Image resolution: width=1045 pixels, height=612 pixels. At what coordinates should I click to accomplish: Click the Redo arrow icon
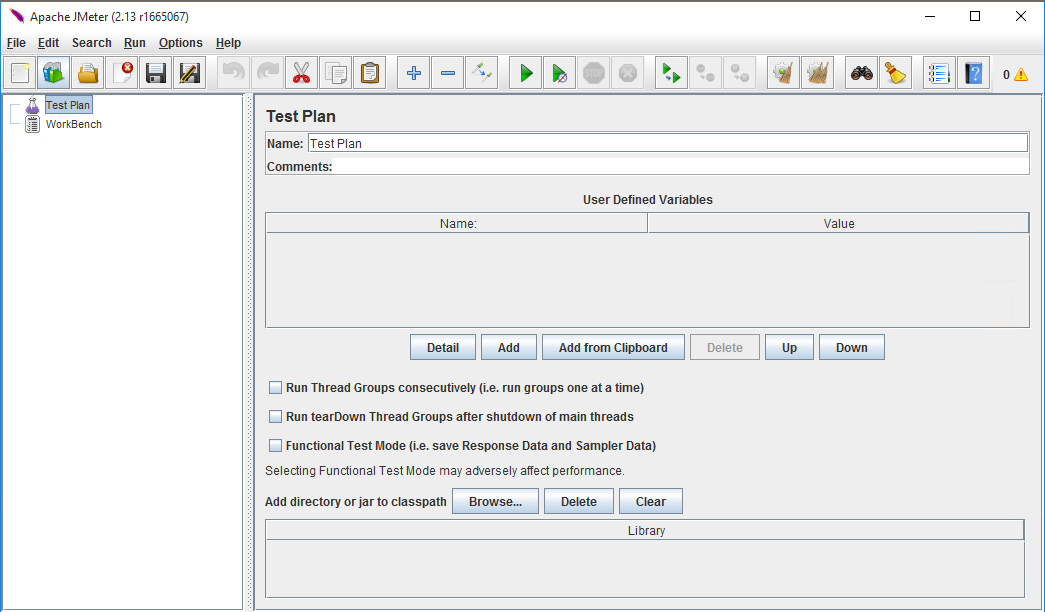[x=268, y=73]
